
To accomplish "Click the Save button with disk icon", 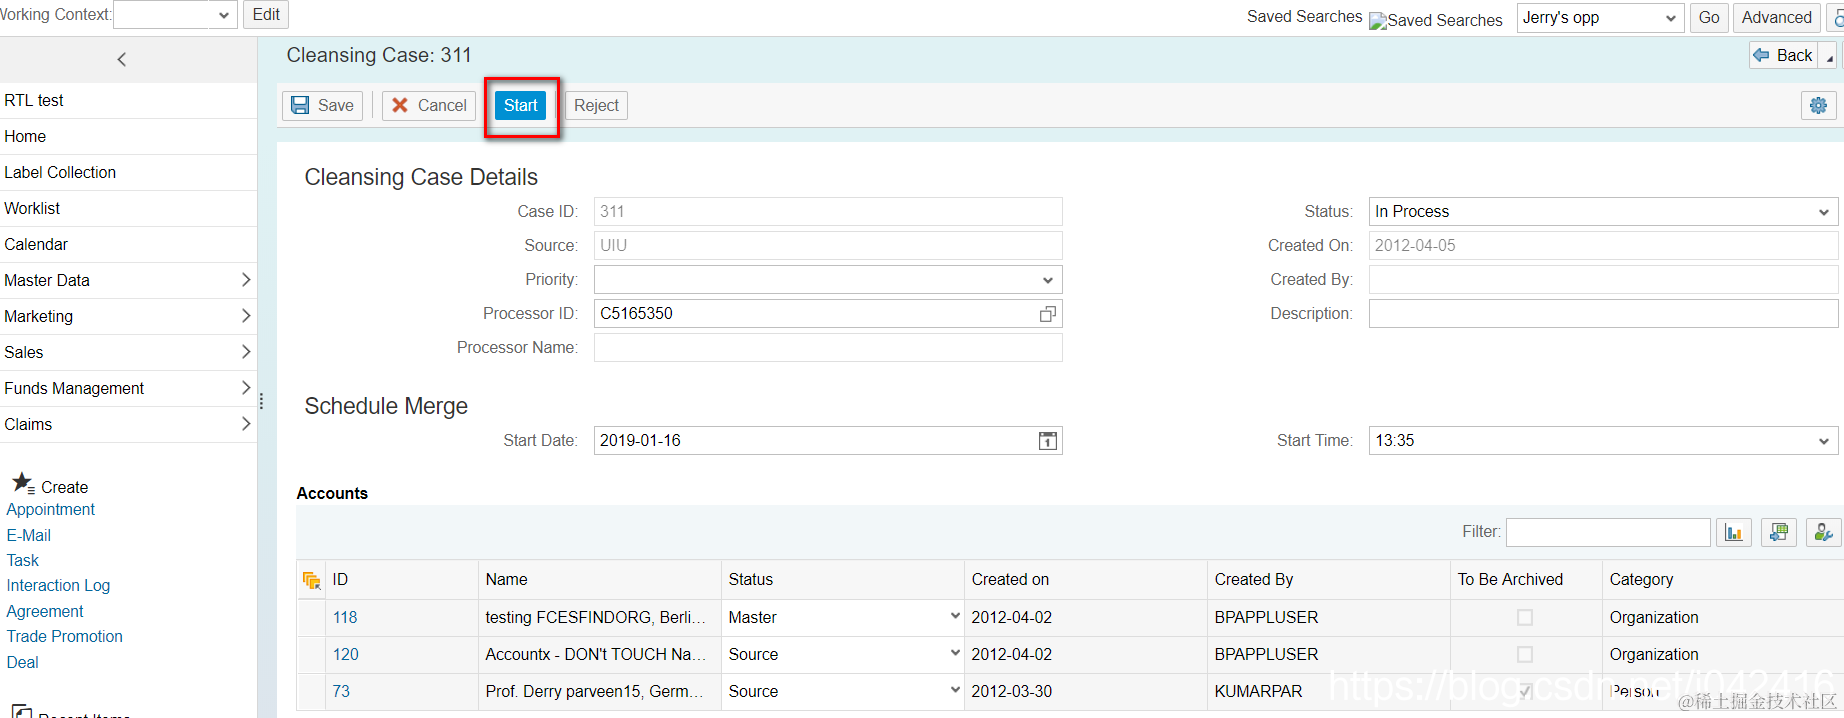I will (322, 105).
